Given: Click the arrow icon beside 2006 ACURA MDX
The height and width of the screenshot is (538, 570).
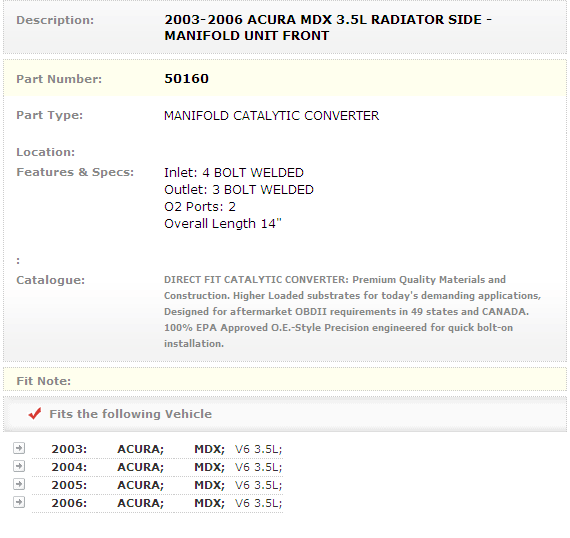Looking at the screenshot, I should tap(19, 502).
